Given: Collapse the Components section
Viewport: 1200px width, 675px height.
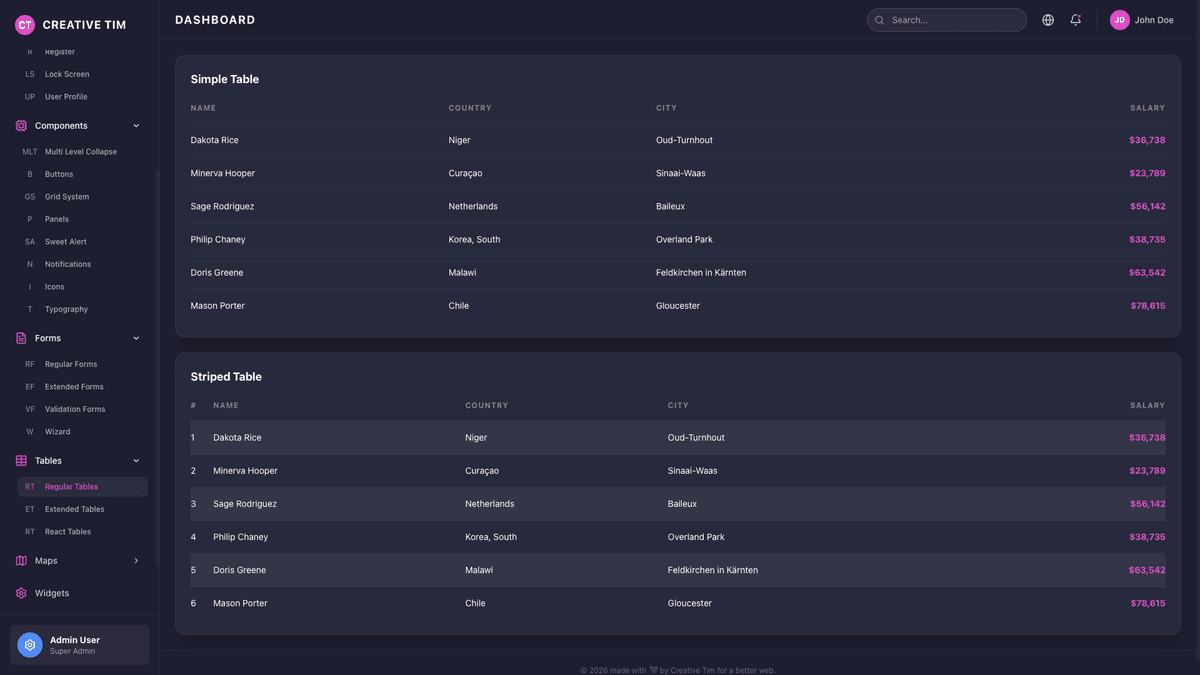Looking at the screenshot, I should click(136, 125).
